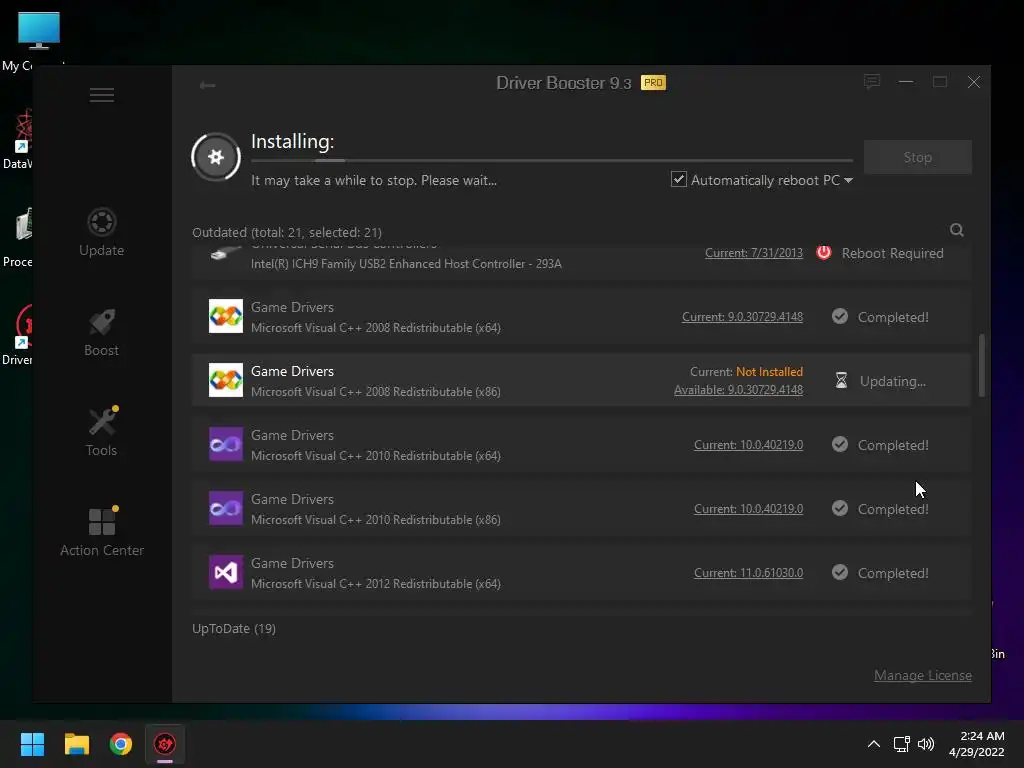Open My Computer desktop icon
This screenshot has width=1024, height=768.
39,40
